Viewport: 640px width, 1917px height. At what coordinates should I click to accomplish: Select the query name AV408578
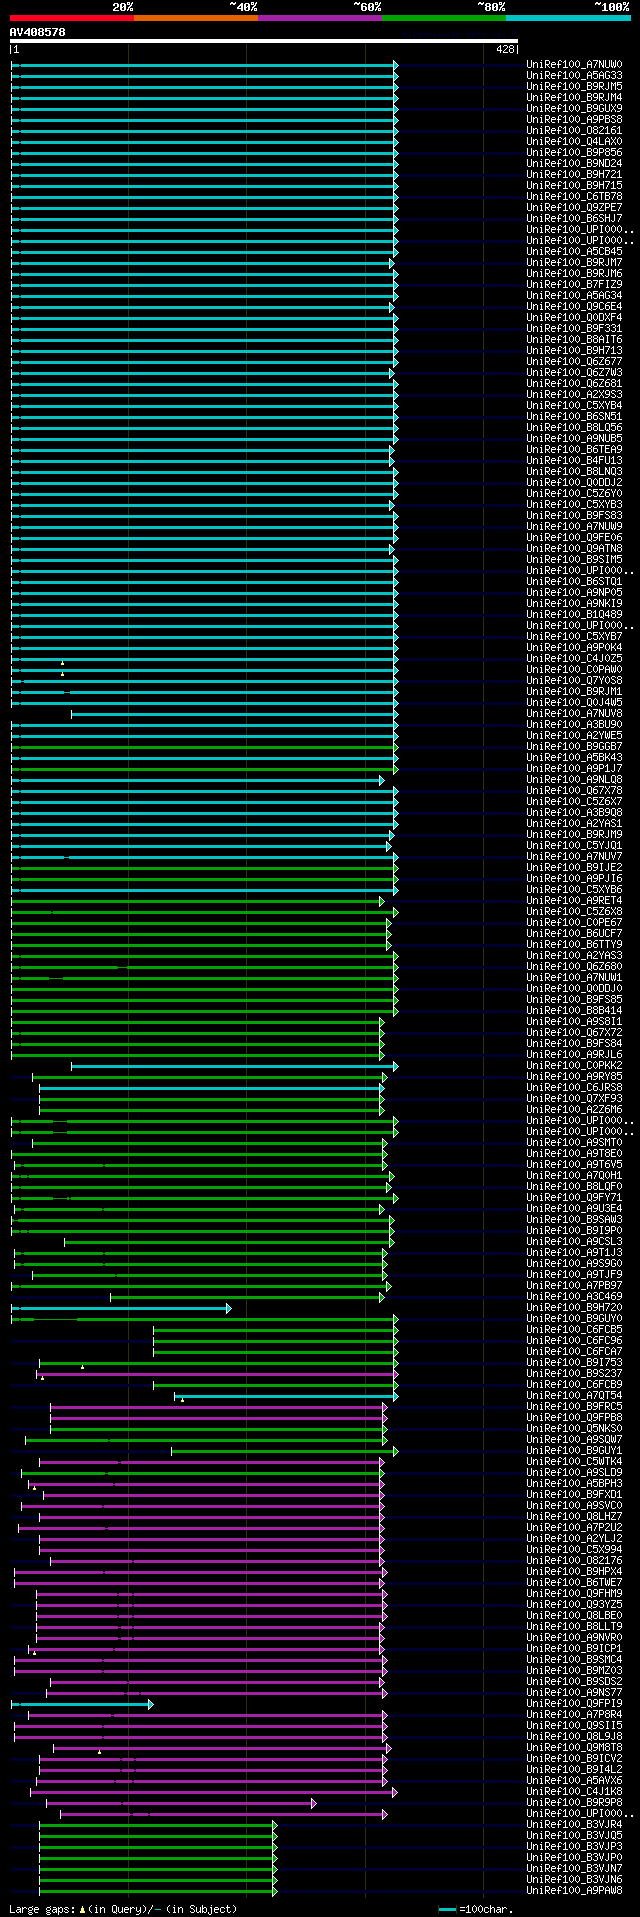click(x=38, y=32)
